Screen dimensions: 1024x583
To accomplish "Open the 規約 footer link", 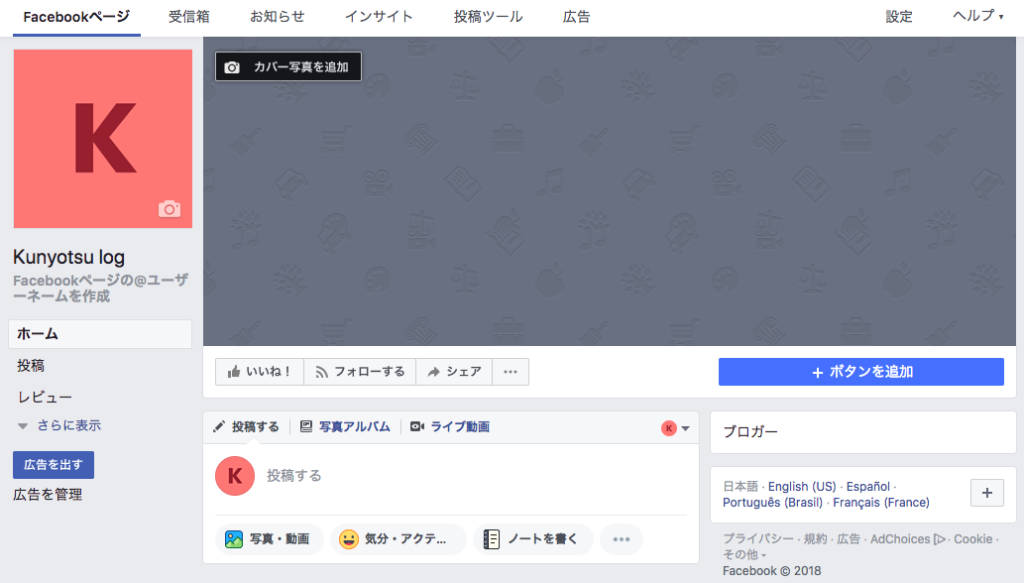I will (x=815, y=539).
